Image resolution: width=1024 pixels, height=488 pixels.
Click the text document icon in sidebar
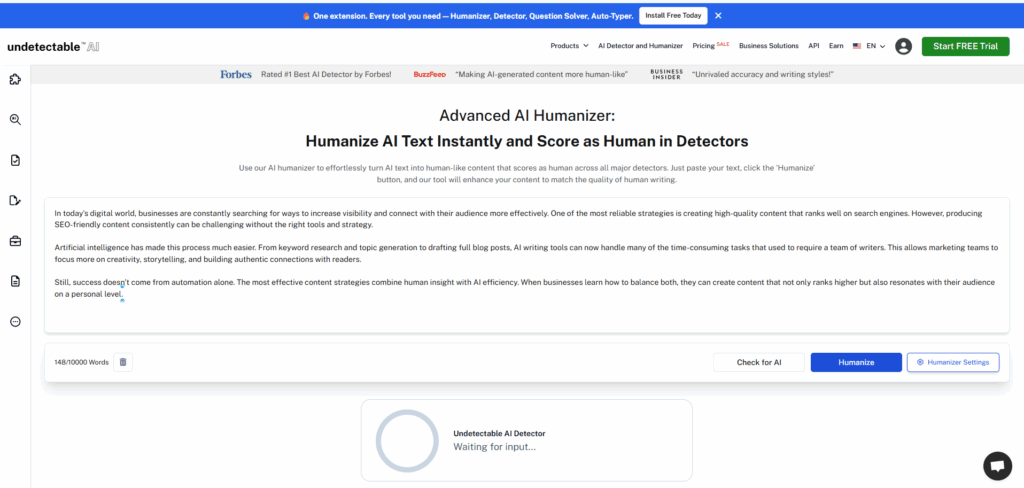click(x=15, y=281)
